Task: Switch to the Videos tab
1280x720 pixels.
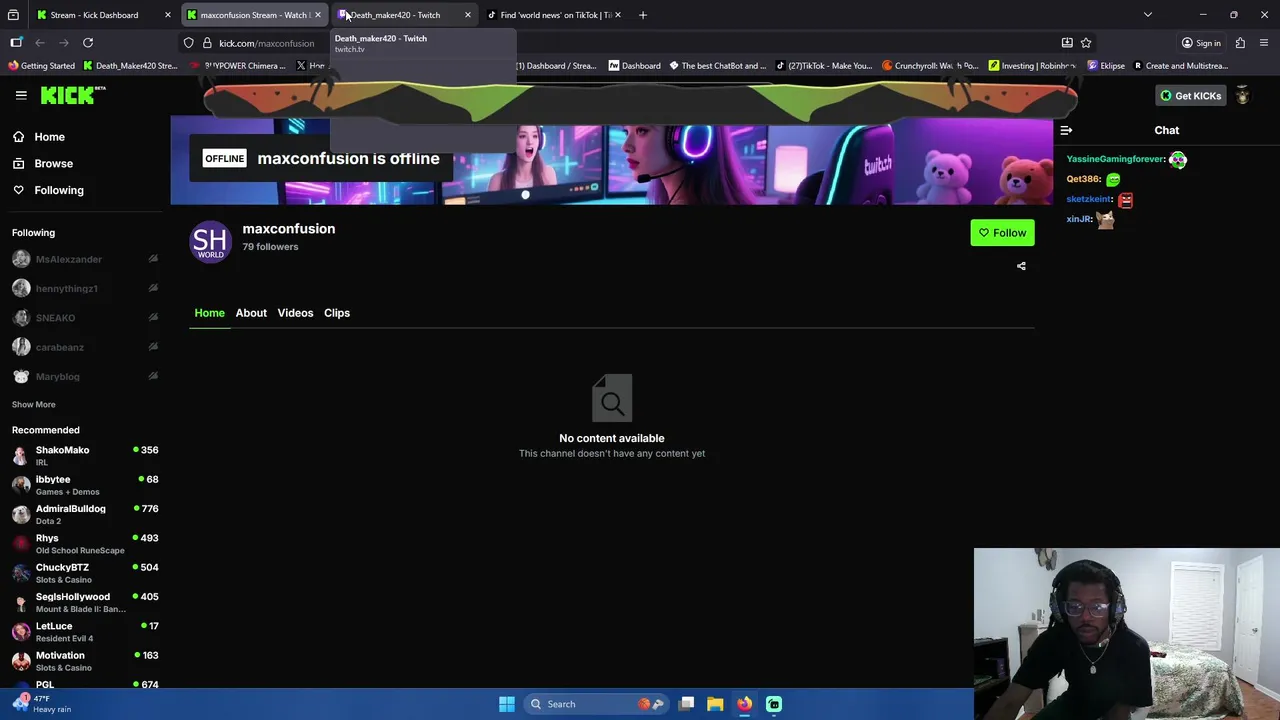Action: click(295, 313)
